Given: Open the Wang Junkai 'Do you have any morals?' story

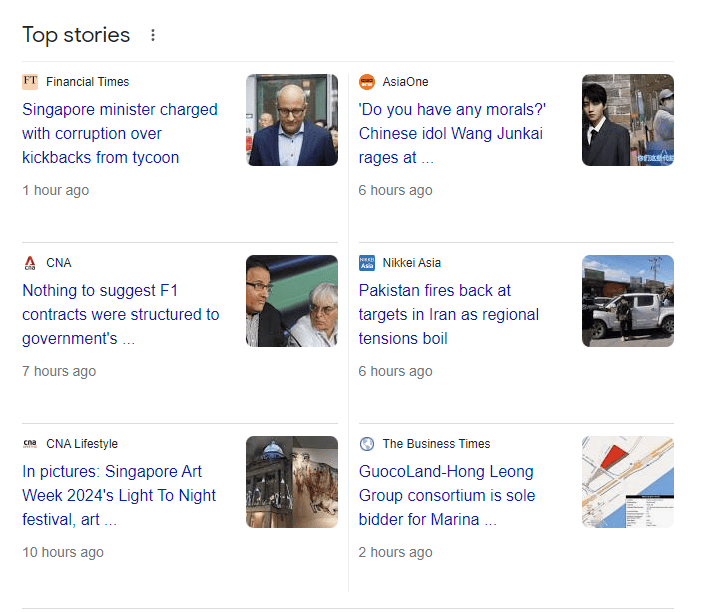Looking at the screenshot, I should coord(452,133).
